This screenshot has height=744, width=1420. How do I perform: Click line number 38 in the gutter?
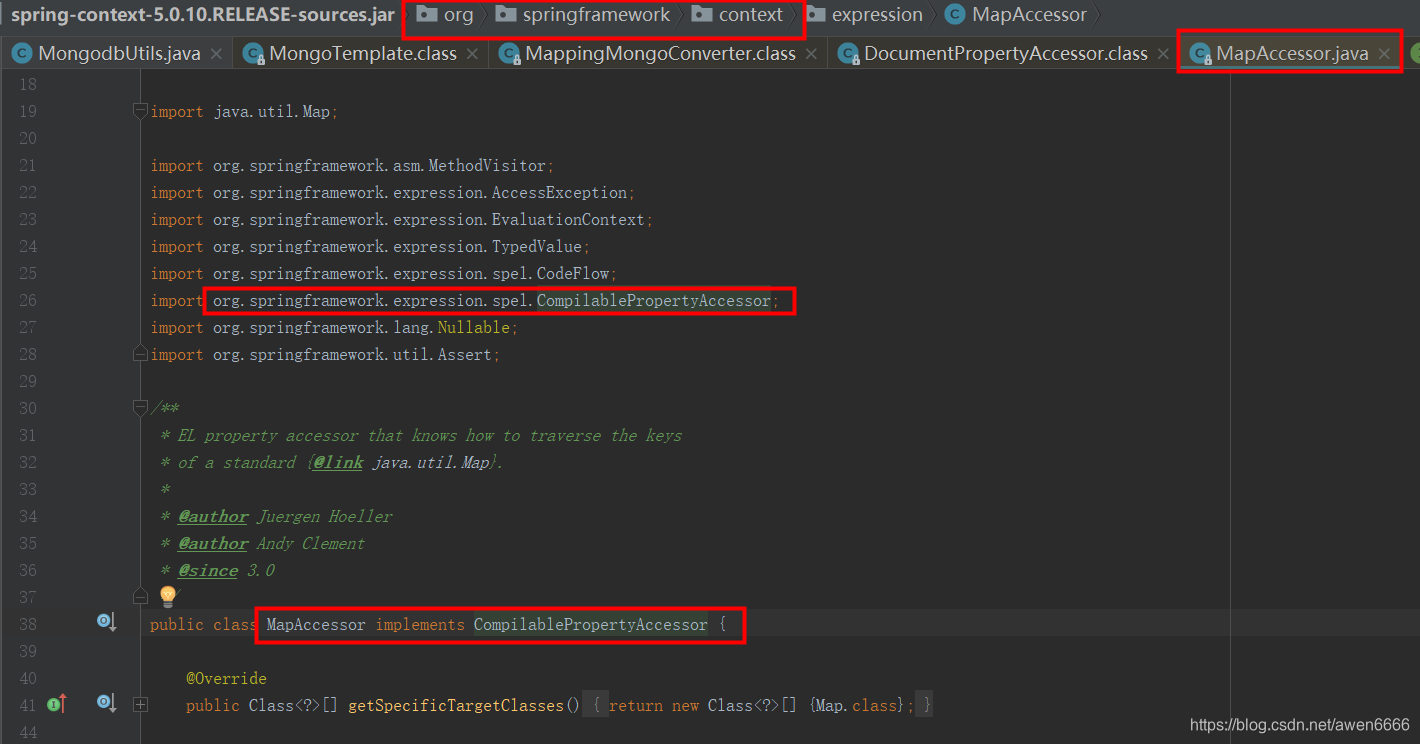tap(27, 624)
